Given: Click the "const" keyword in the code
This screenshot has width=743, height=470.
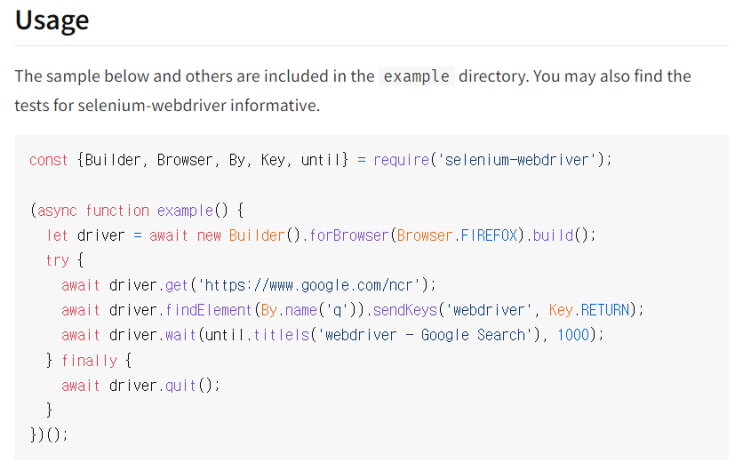Looking at the screenshot, I should pyautogui.click(x=48, y=160).
